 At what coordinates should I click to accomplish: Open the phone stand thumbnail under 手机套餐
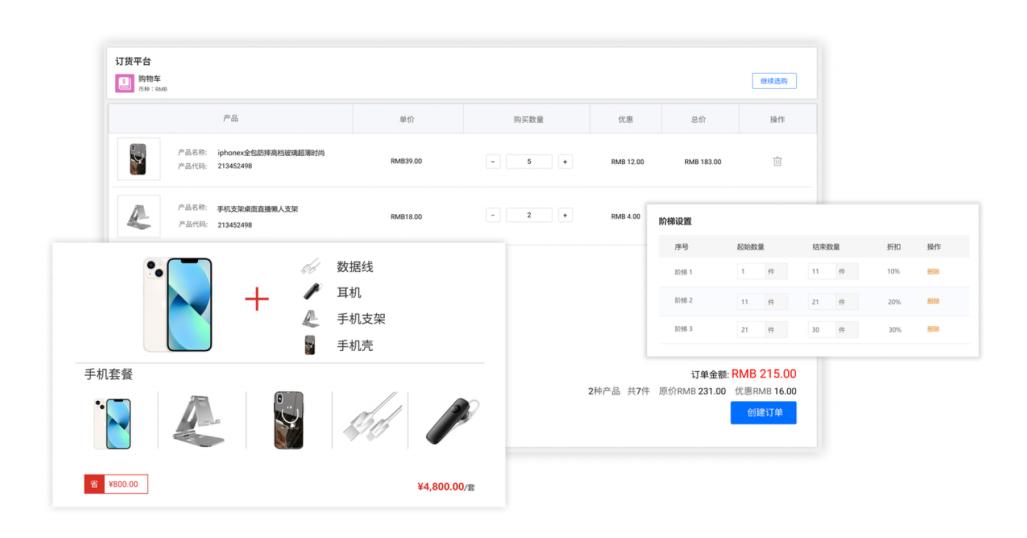click(199, 421)
